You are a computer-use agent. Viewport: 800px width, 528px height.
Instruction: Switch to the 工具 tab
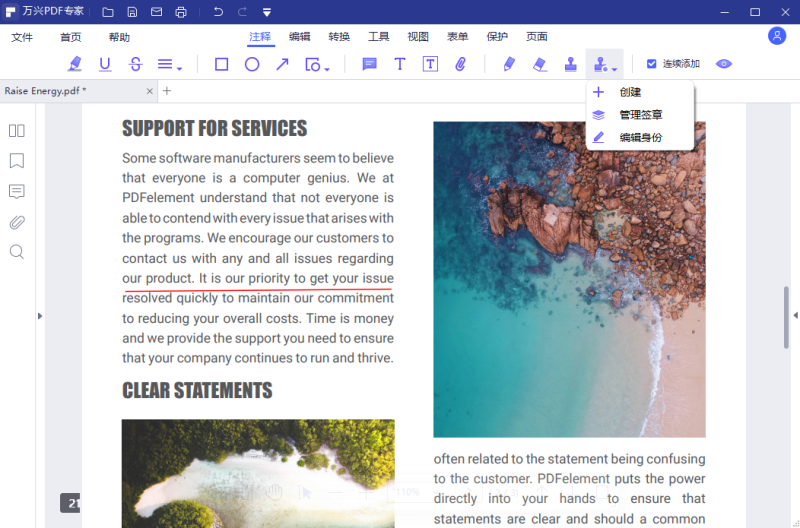(379, 37)
